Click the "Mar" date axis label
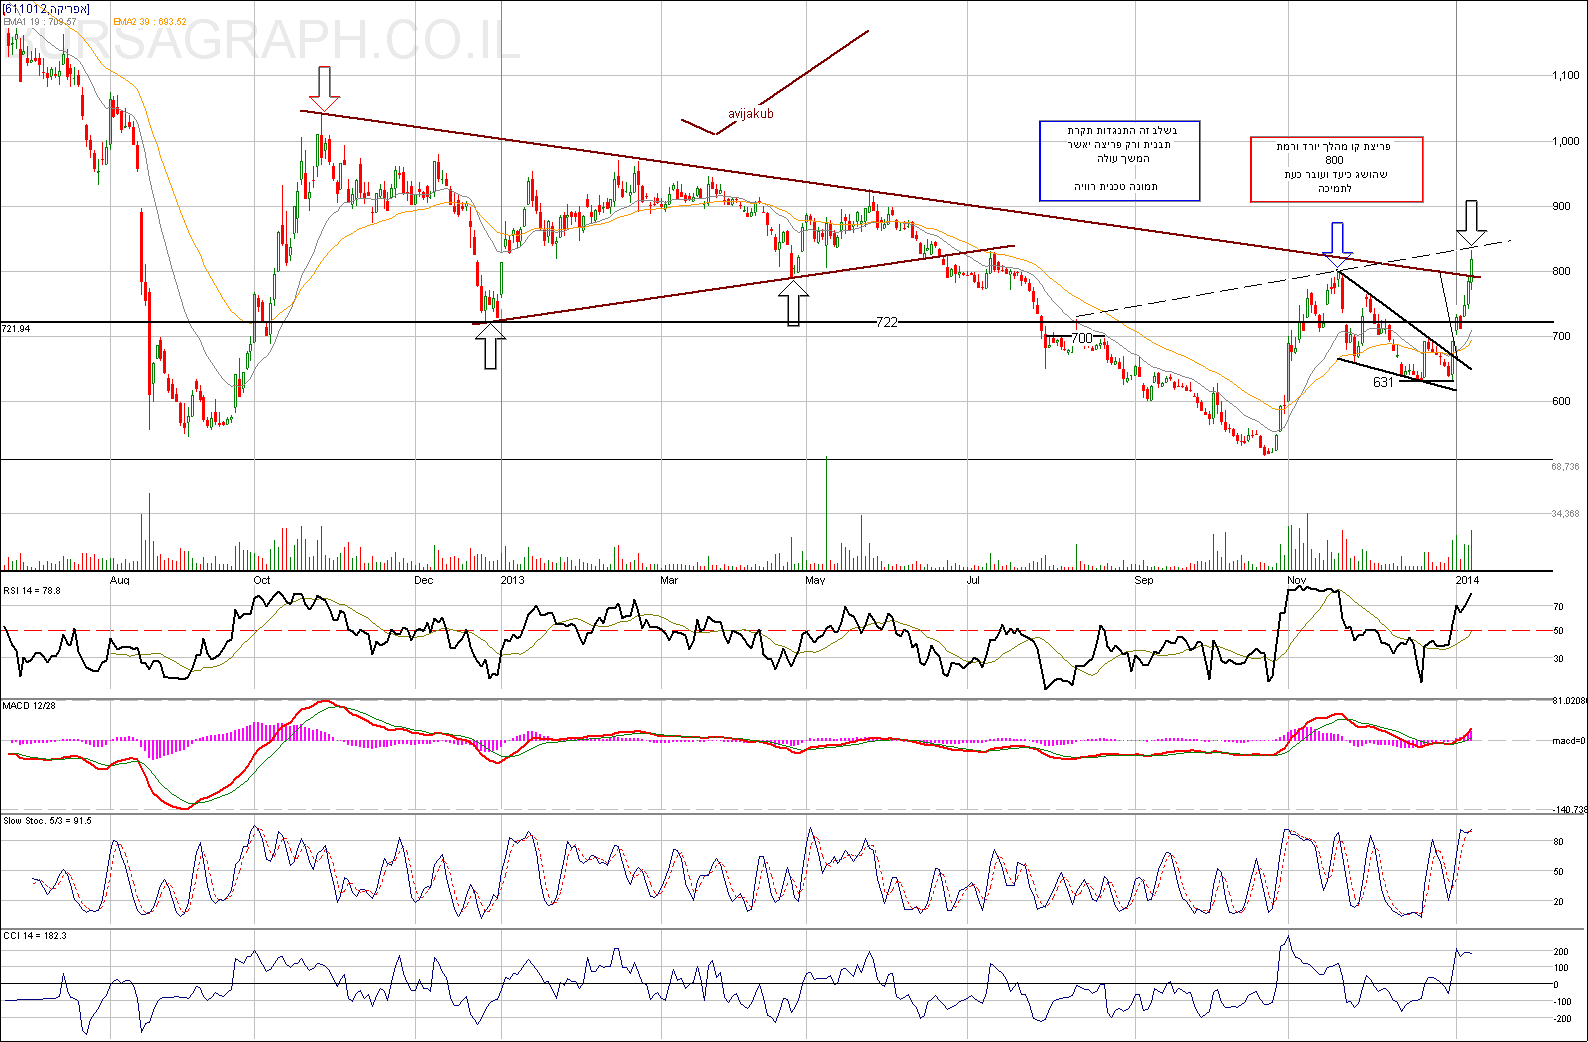This screenshot has height=1042, width=1588. [x=669, y=580]
